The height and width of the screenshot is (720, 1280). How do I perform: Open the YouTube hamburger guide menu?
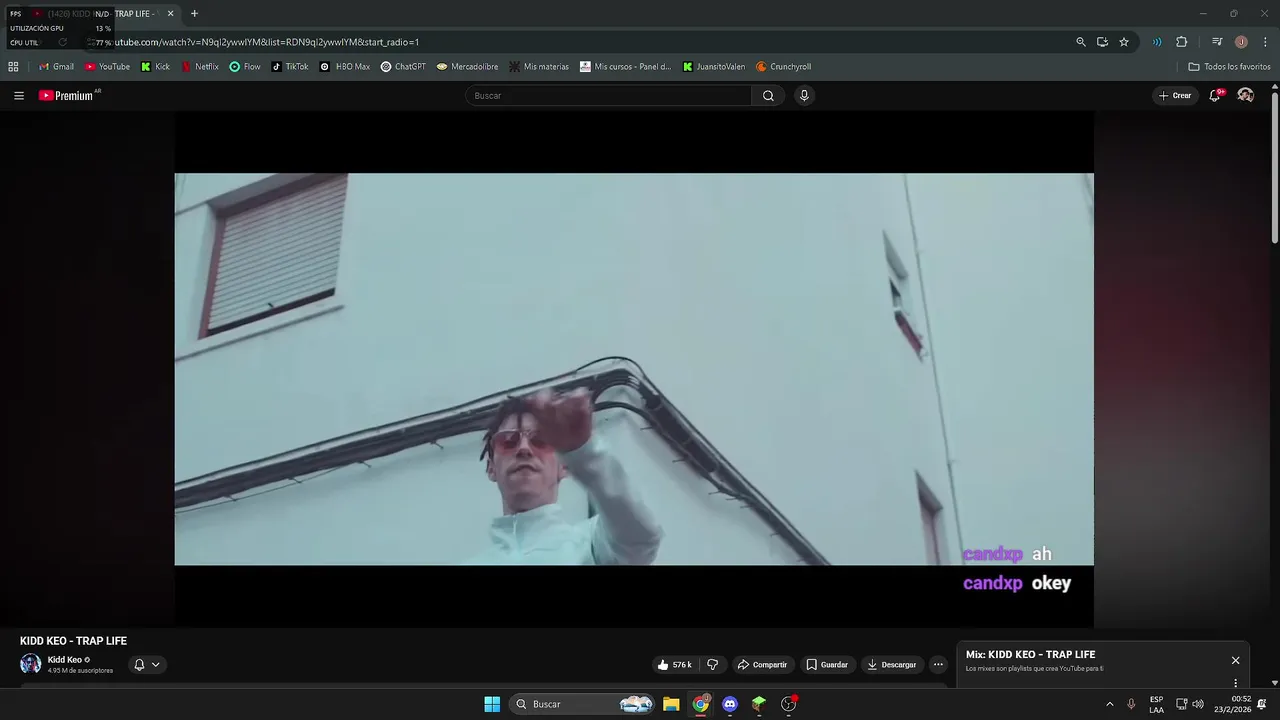click(x=19, y=96)
